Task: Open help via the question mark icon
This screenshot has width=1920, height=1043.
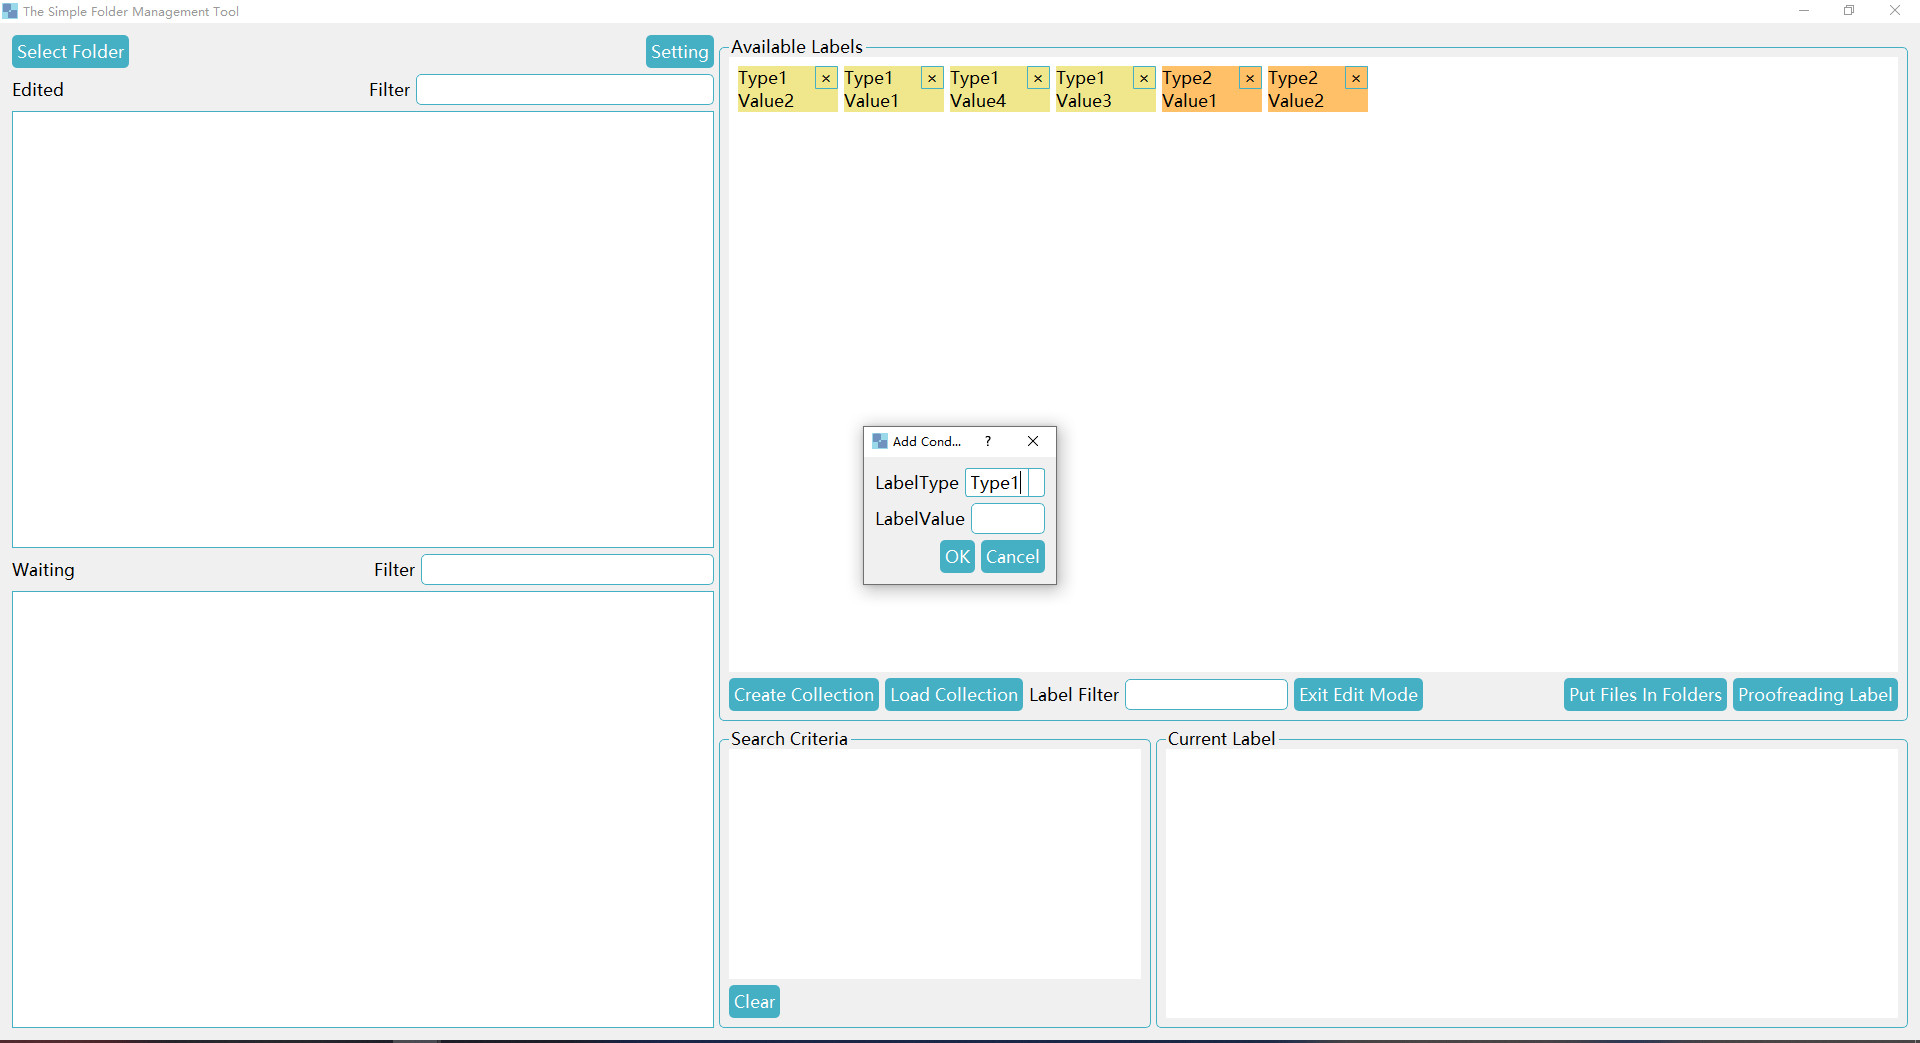Action: point(988,441)
